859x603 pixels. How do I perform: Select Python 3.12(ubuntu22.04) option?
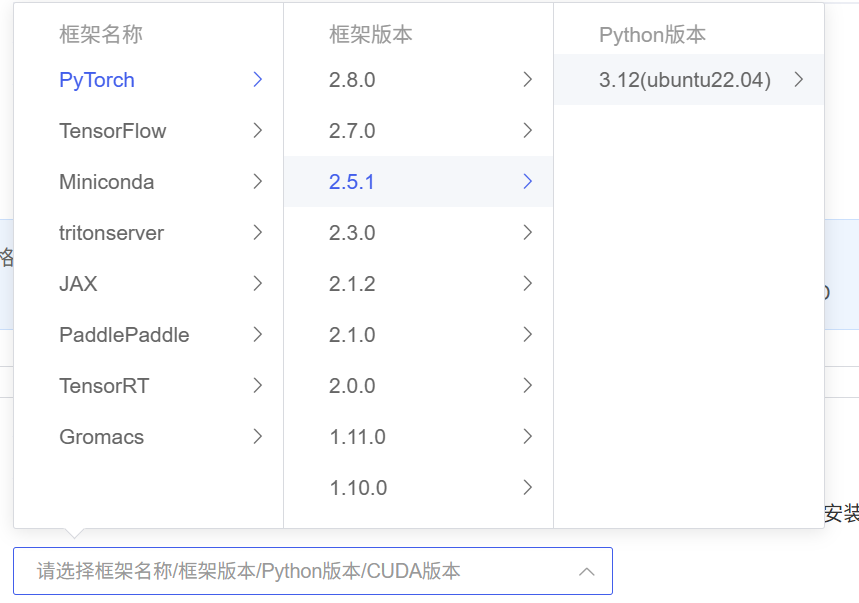coord(689,80)
